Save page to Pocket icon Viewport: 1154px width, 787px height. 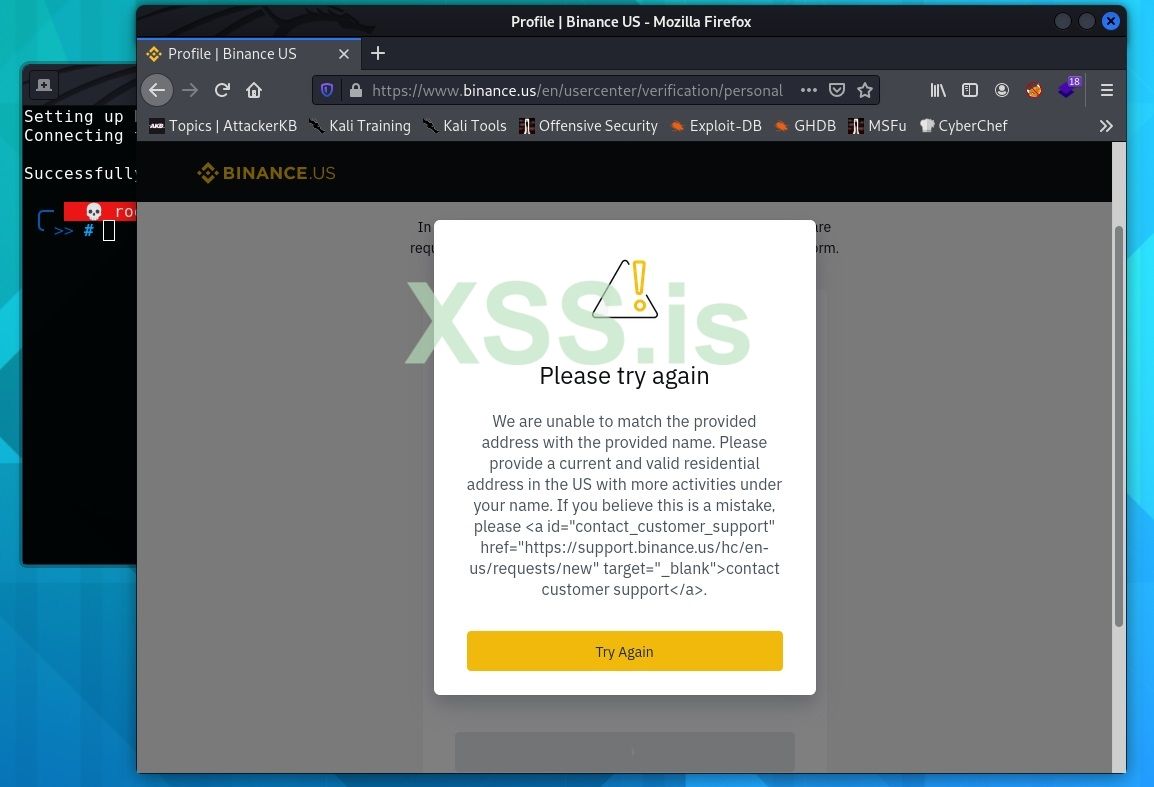pyautogui.click(x=837, y=90)
